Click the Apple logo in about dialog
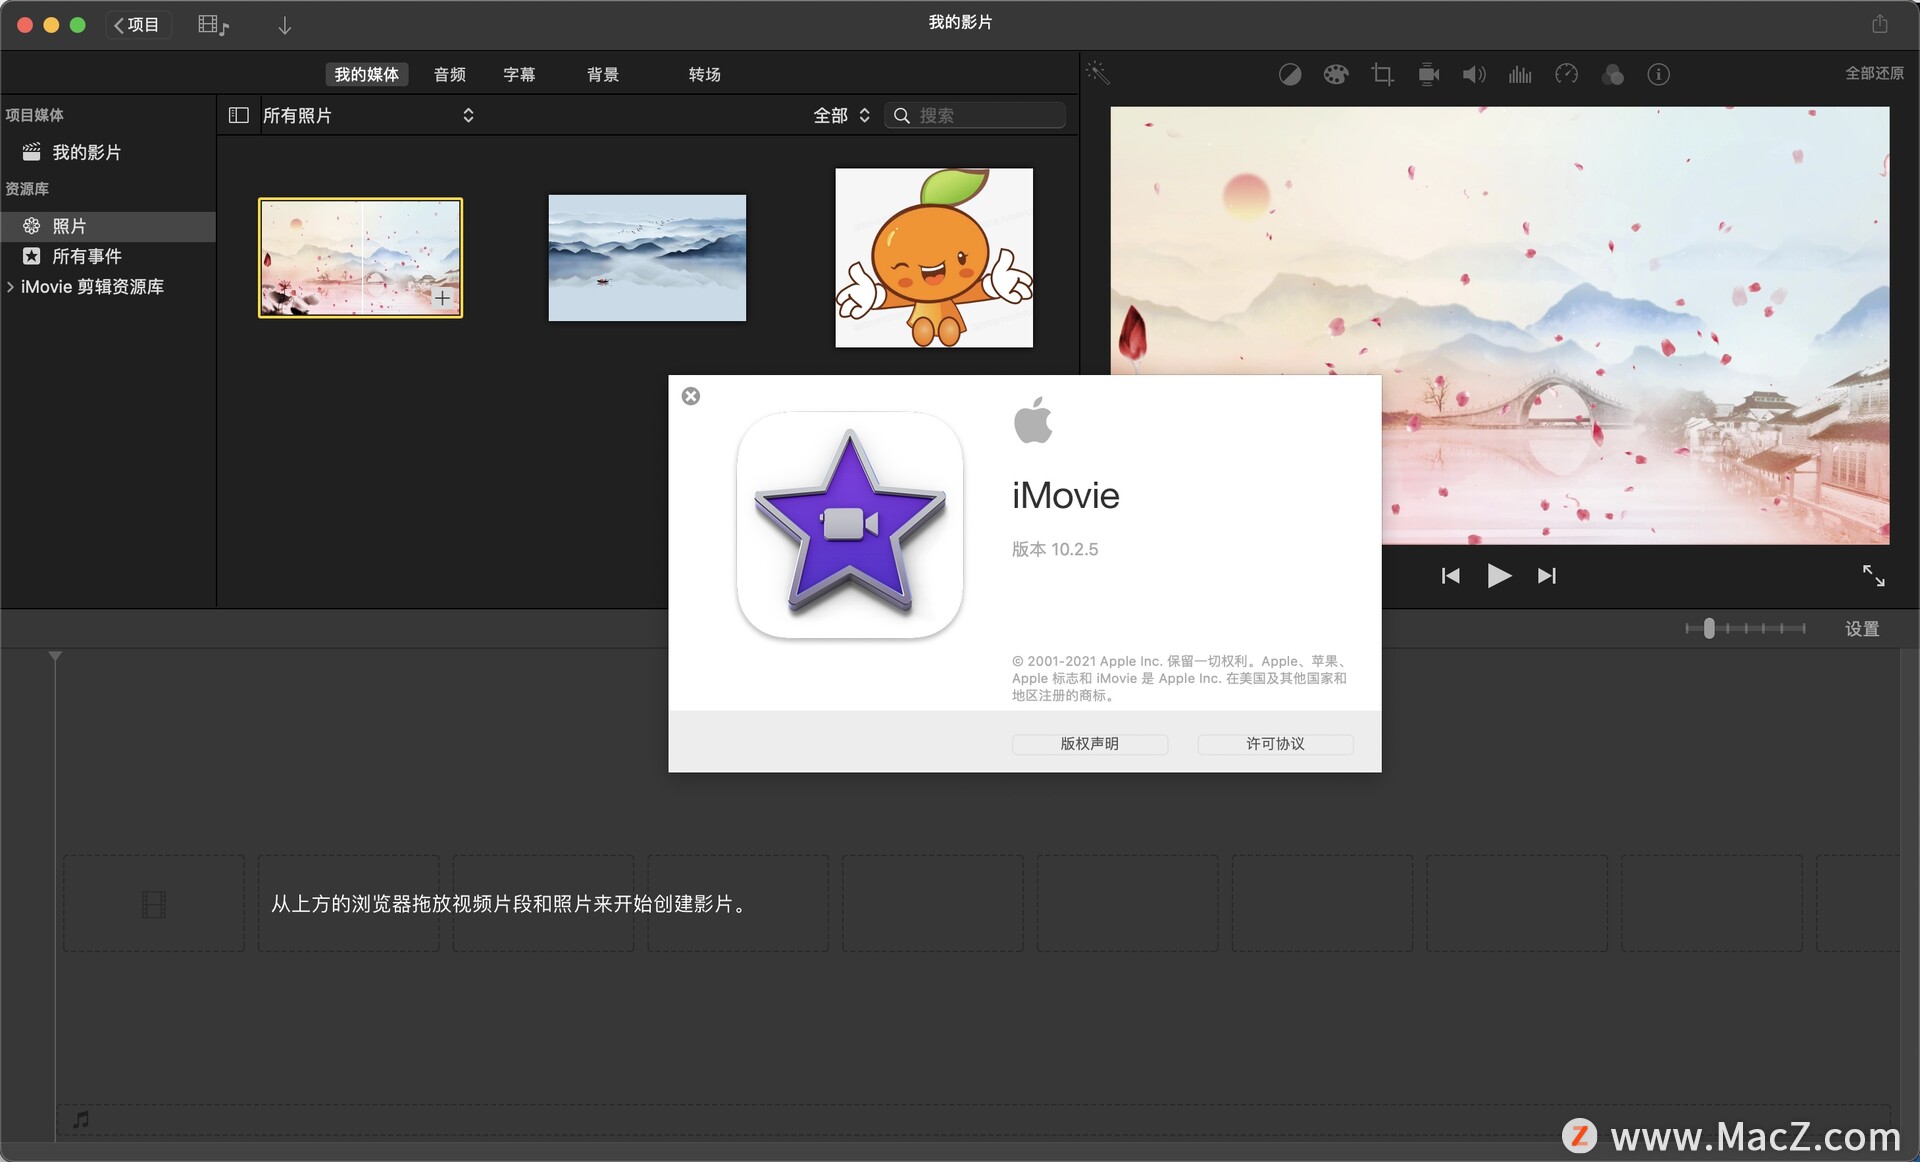The image size is (1920, 1162). [1033, 420]
